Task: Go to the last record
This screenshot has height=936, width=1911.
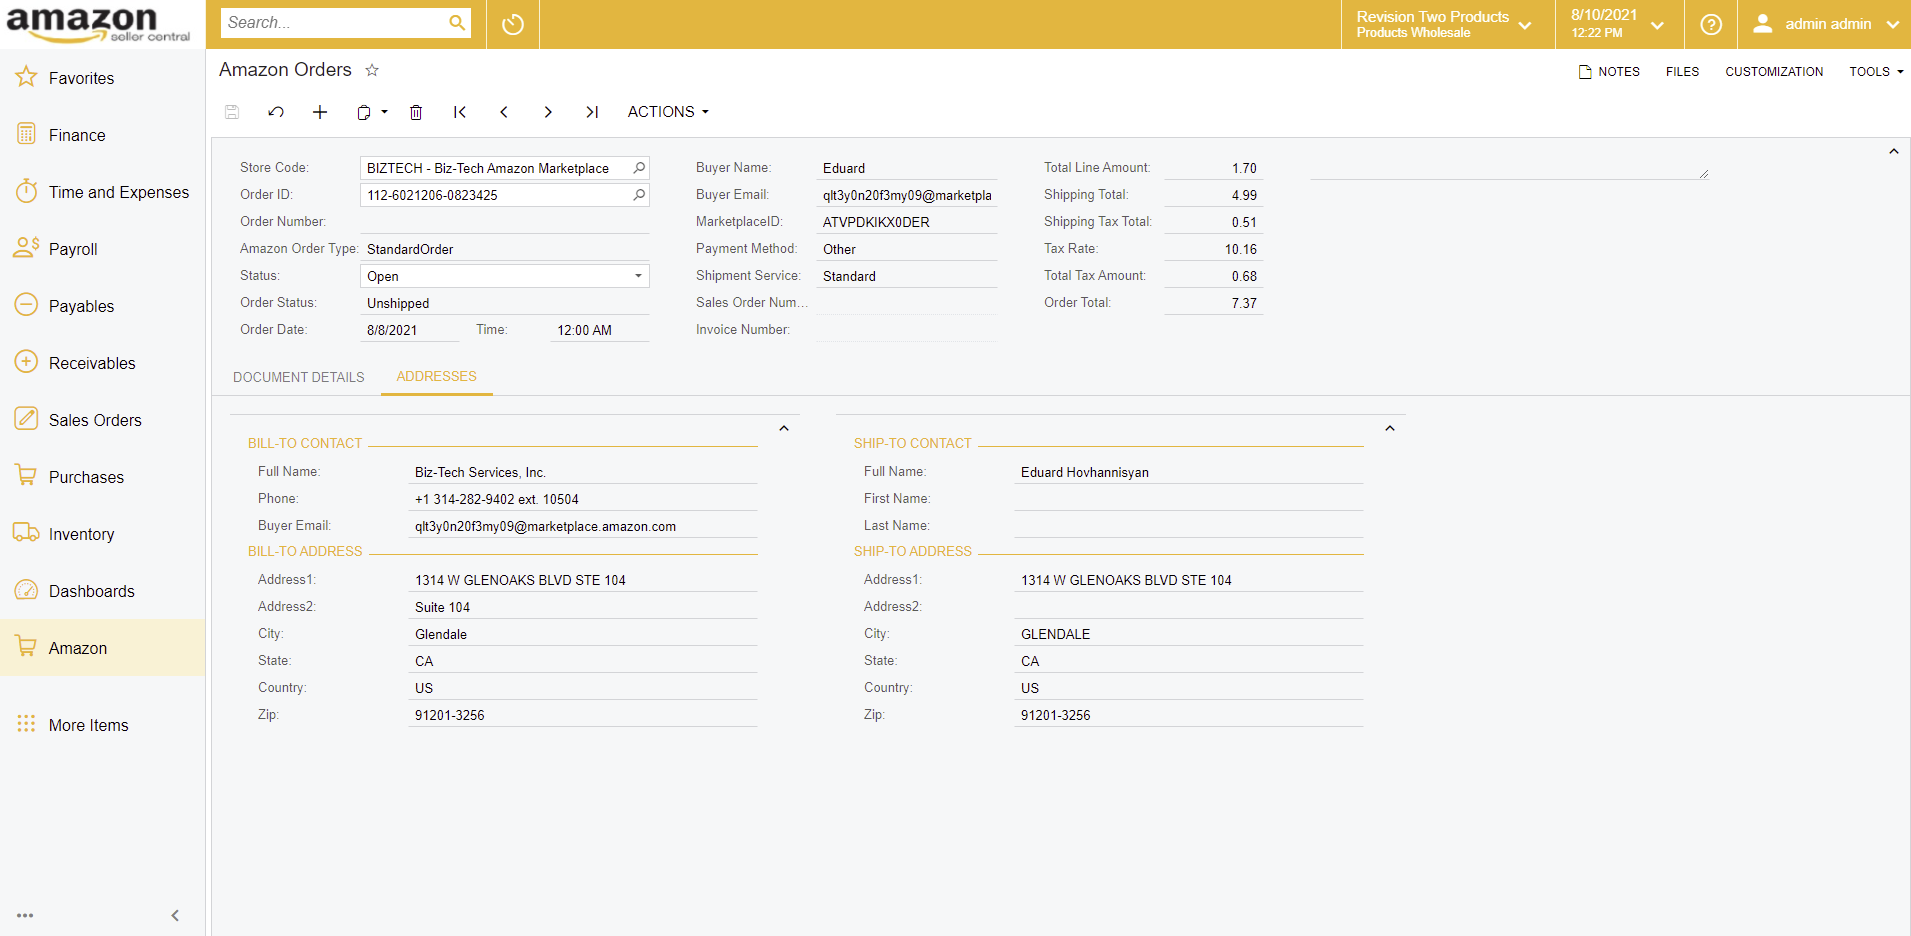Action: pyautogui.click(x=592, y=112)
